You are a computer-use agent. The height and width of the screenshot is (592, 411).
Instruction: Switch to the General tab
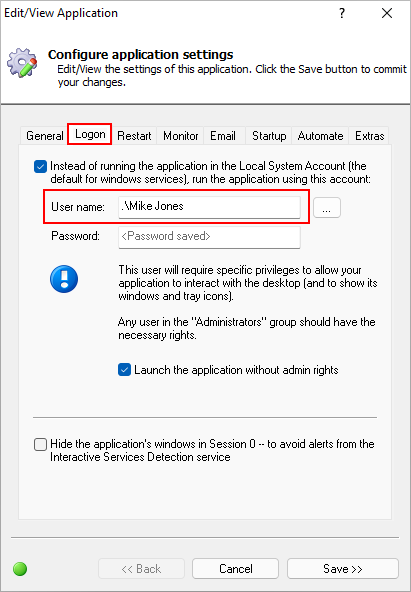[x=45, y=136]
